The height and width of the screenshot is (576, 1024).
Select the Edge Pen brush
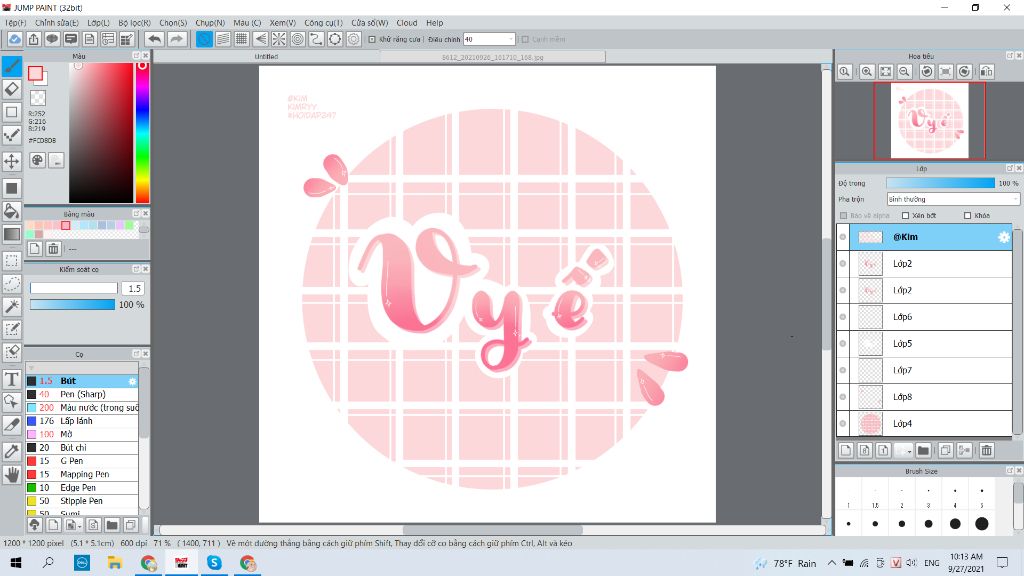(x=82, y=488)
